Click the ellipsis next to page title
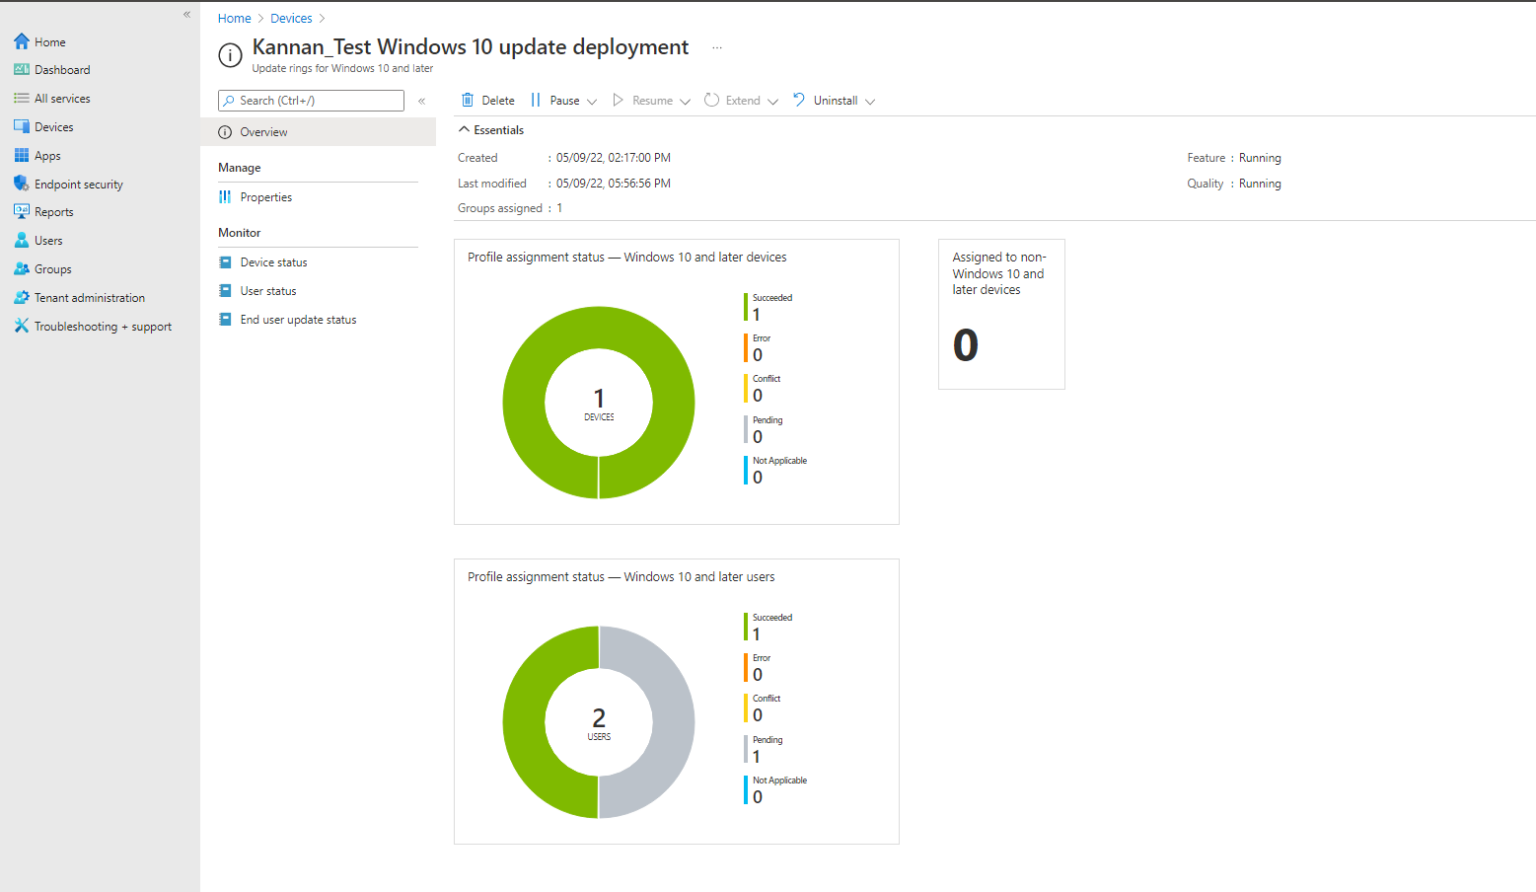The height and width of the screenshot is (892, 1536). click(x=717, y=48)
